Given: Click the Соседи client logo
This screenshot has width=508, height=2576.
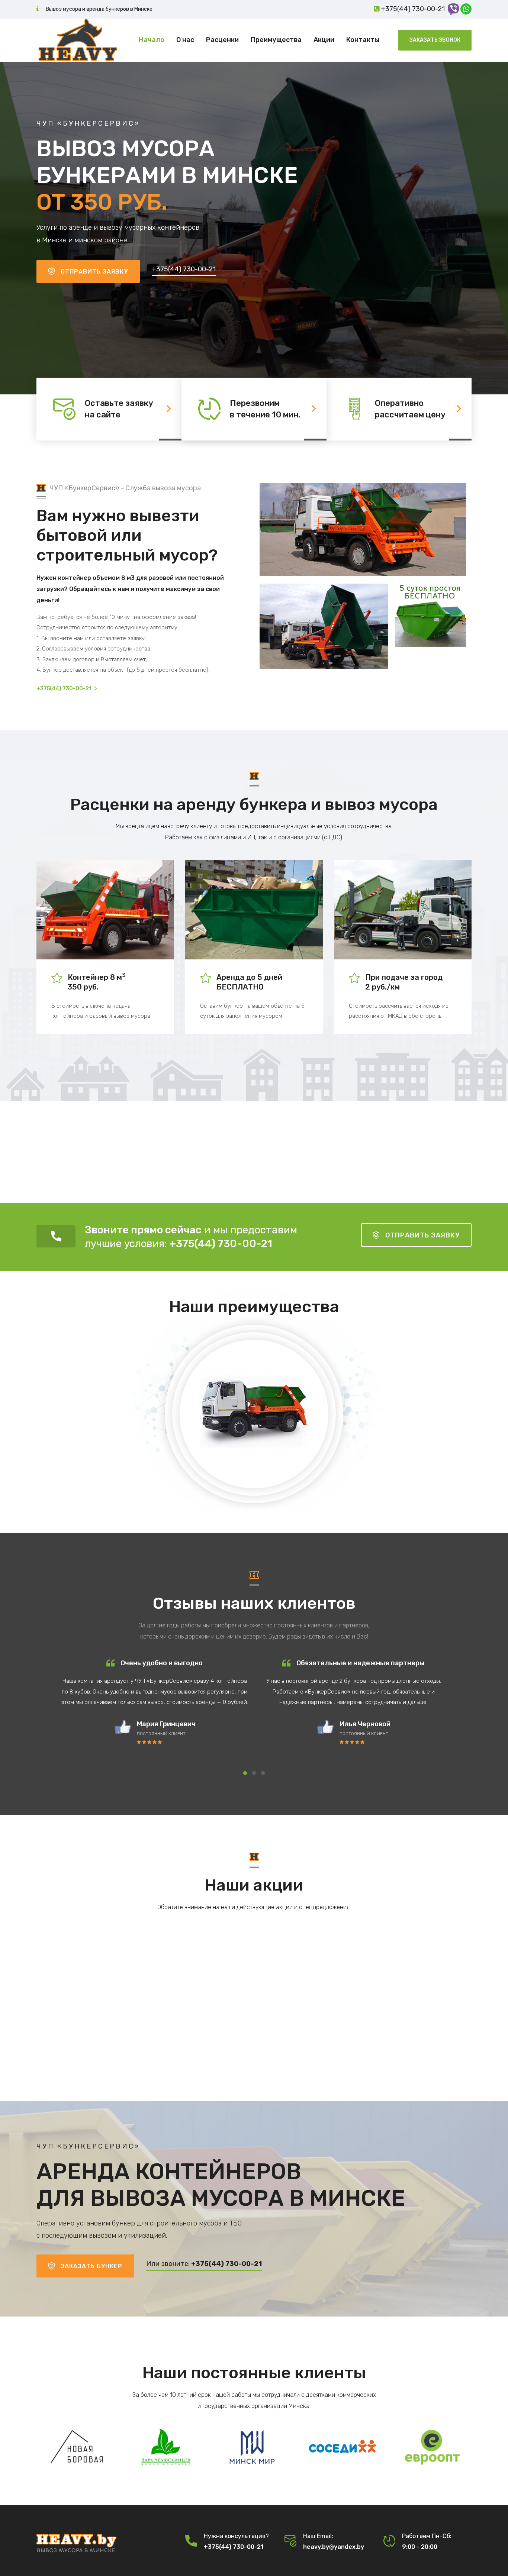Looking at the screenshot, I should (342, 2447).
